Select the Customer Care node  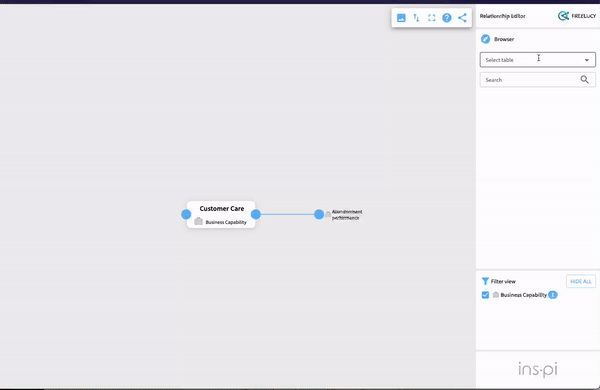tap(221, 214)
